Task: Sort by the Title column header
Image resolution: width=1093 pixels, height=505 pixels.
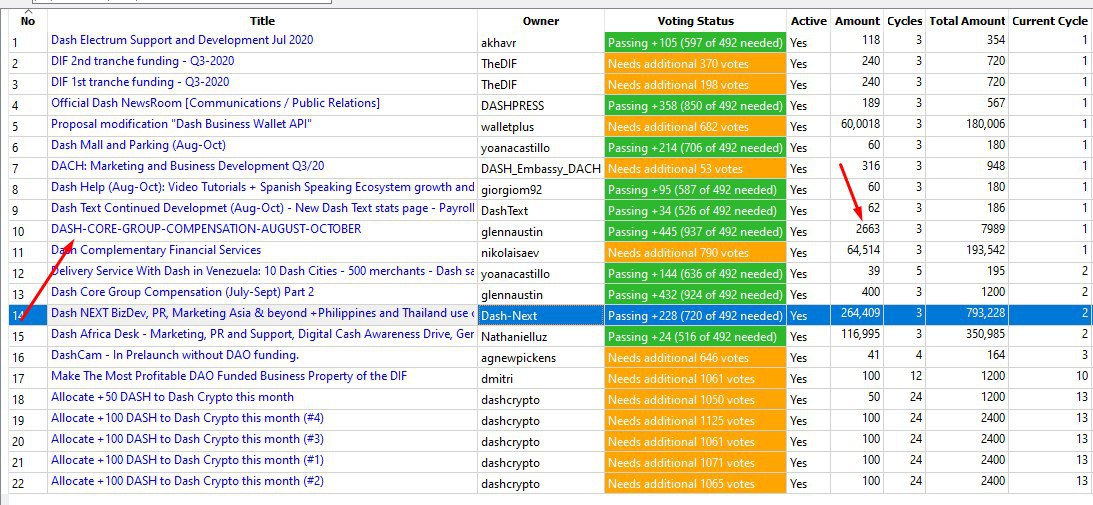Action: 262,21
